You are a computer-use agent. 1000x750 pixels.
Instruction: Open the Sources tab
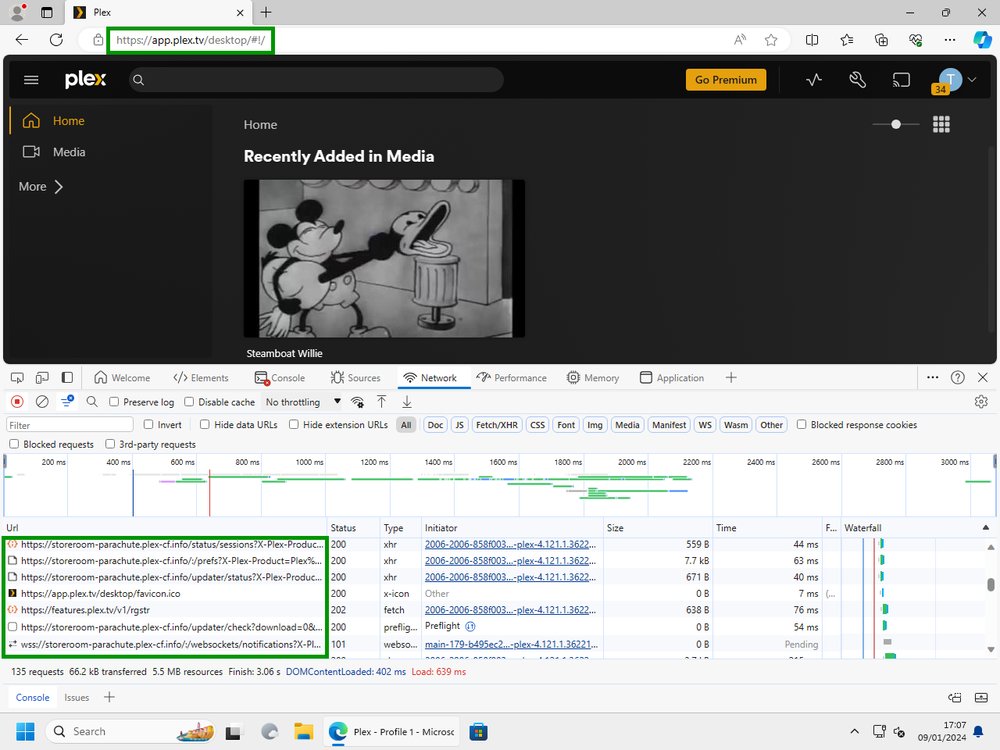[x=355, y=378]
